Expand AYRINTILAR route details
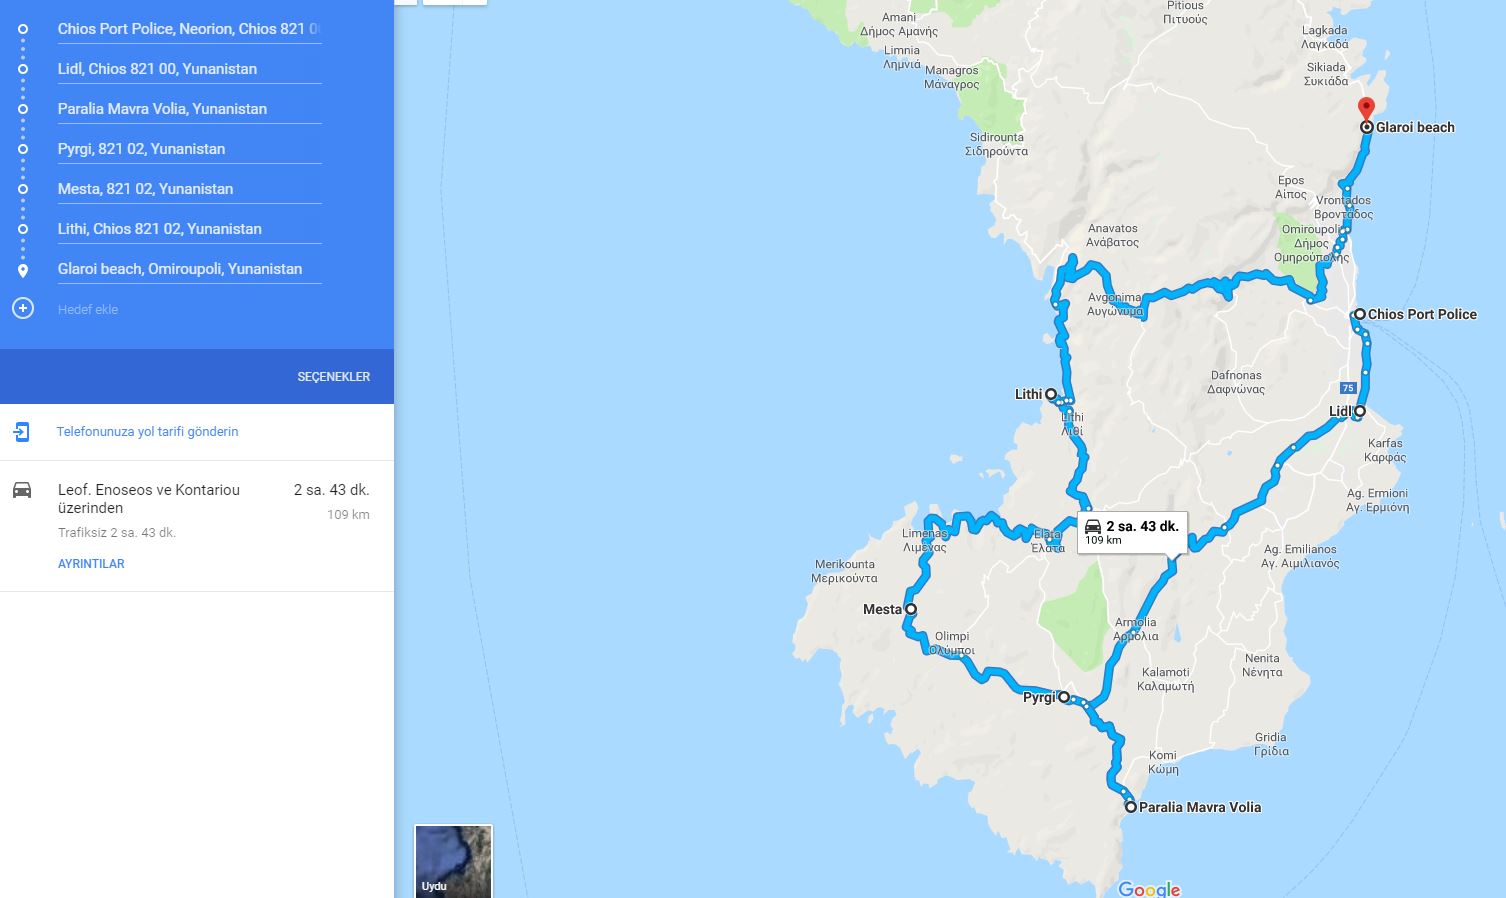Viewport: 1506px width, 898px height. (91, 564)
